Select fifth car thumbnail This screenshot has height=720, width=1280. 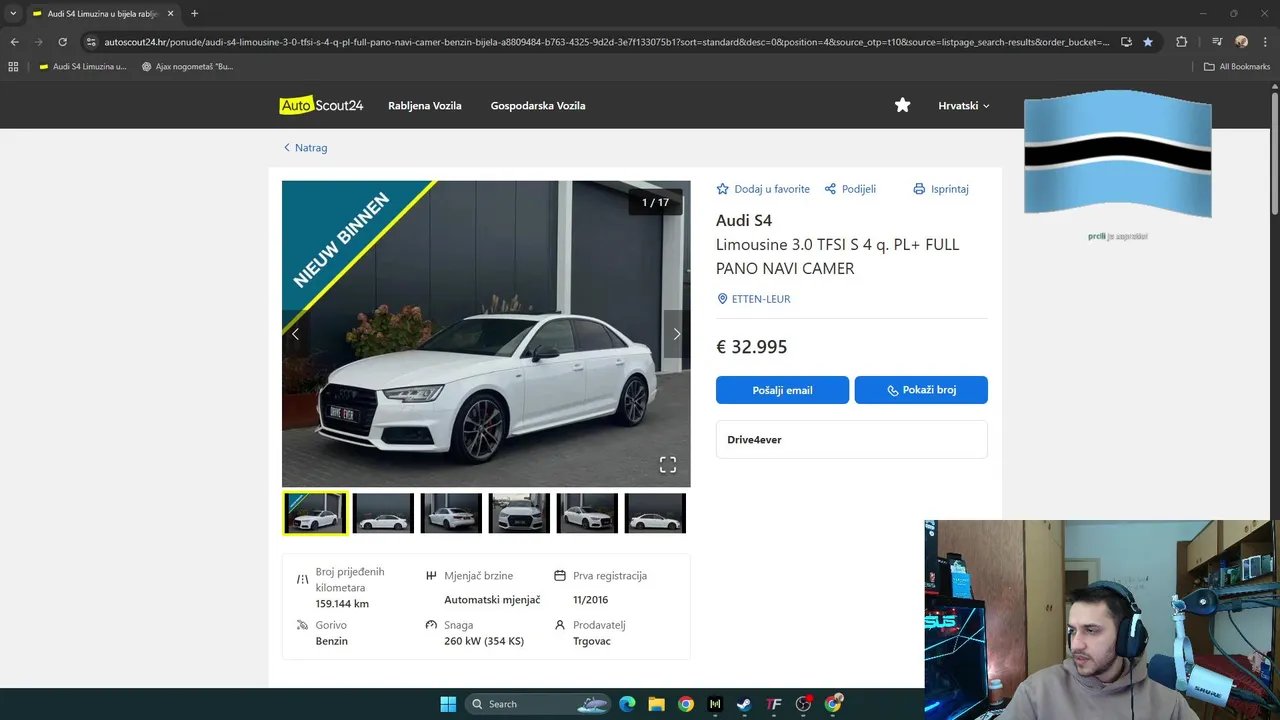(587, 513)
